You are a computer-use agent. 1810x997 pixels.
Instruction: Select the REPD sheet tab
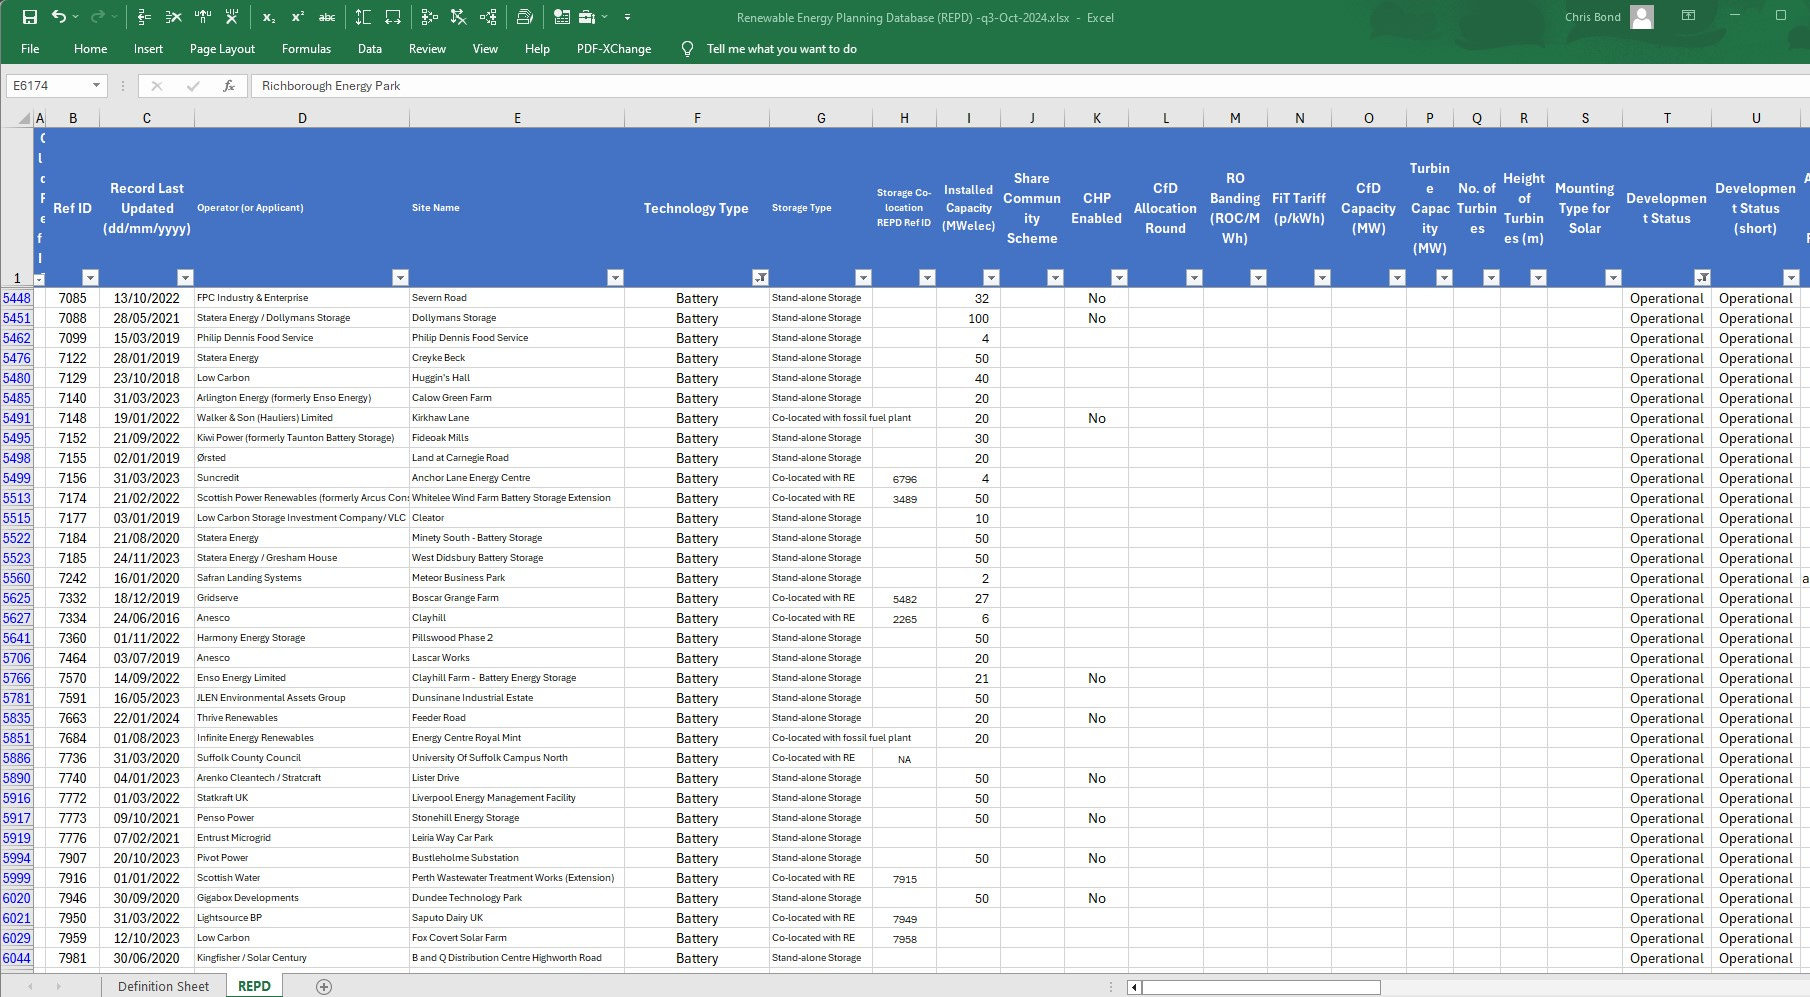tap(254, 987)
